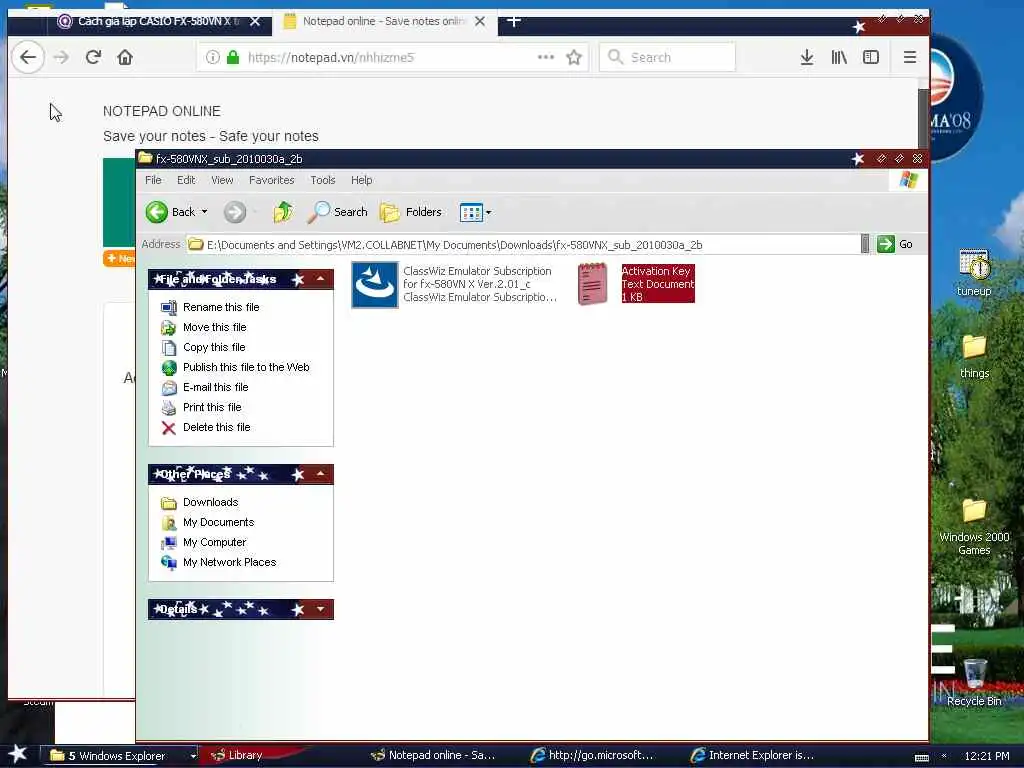Open Windows Explorer taskbar group
Image resolution: width=1024 pixels, height=768 pixels.
click(122, 756)
